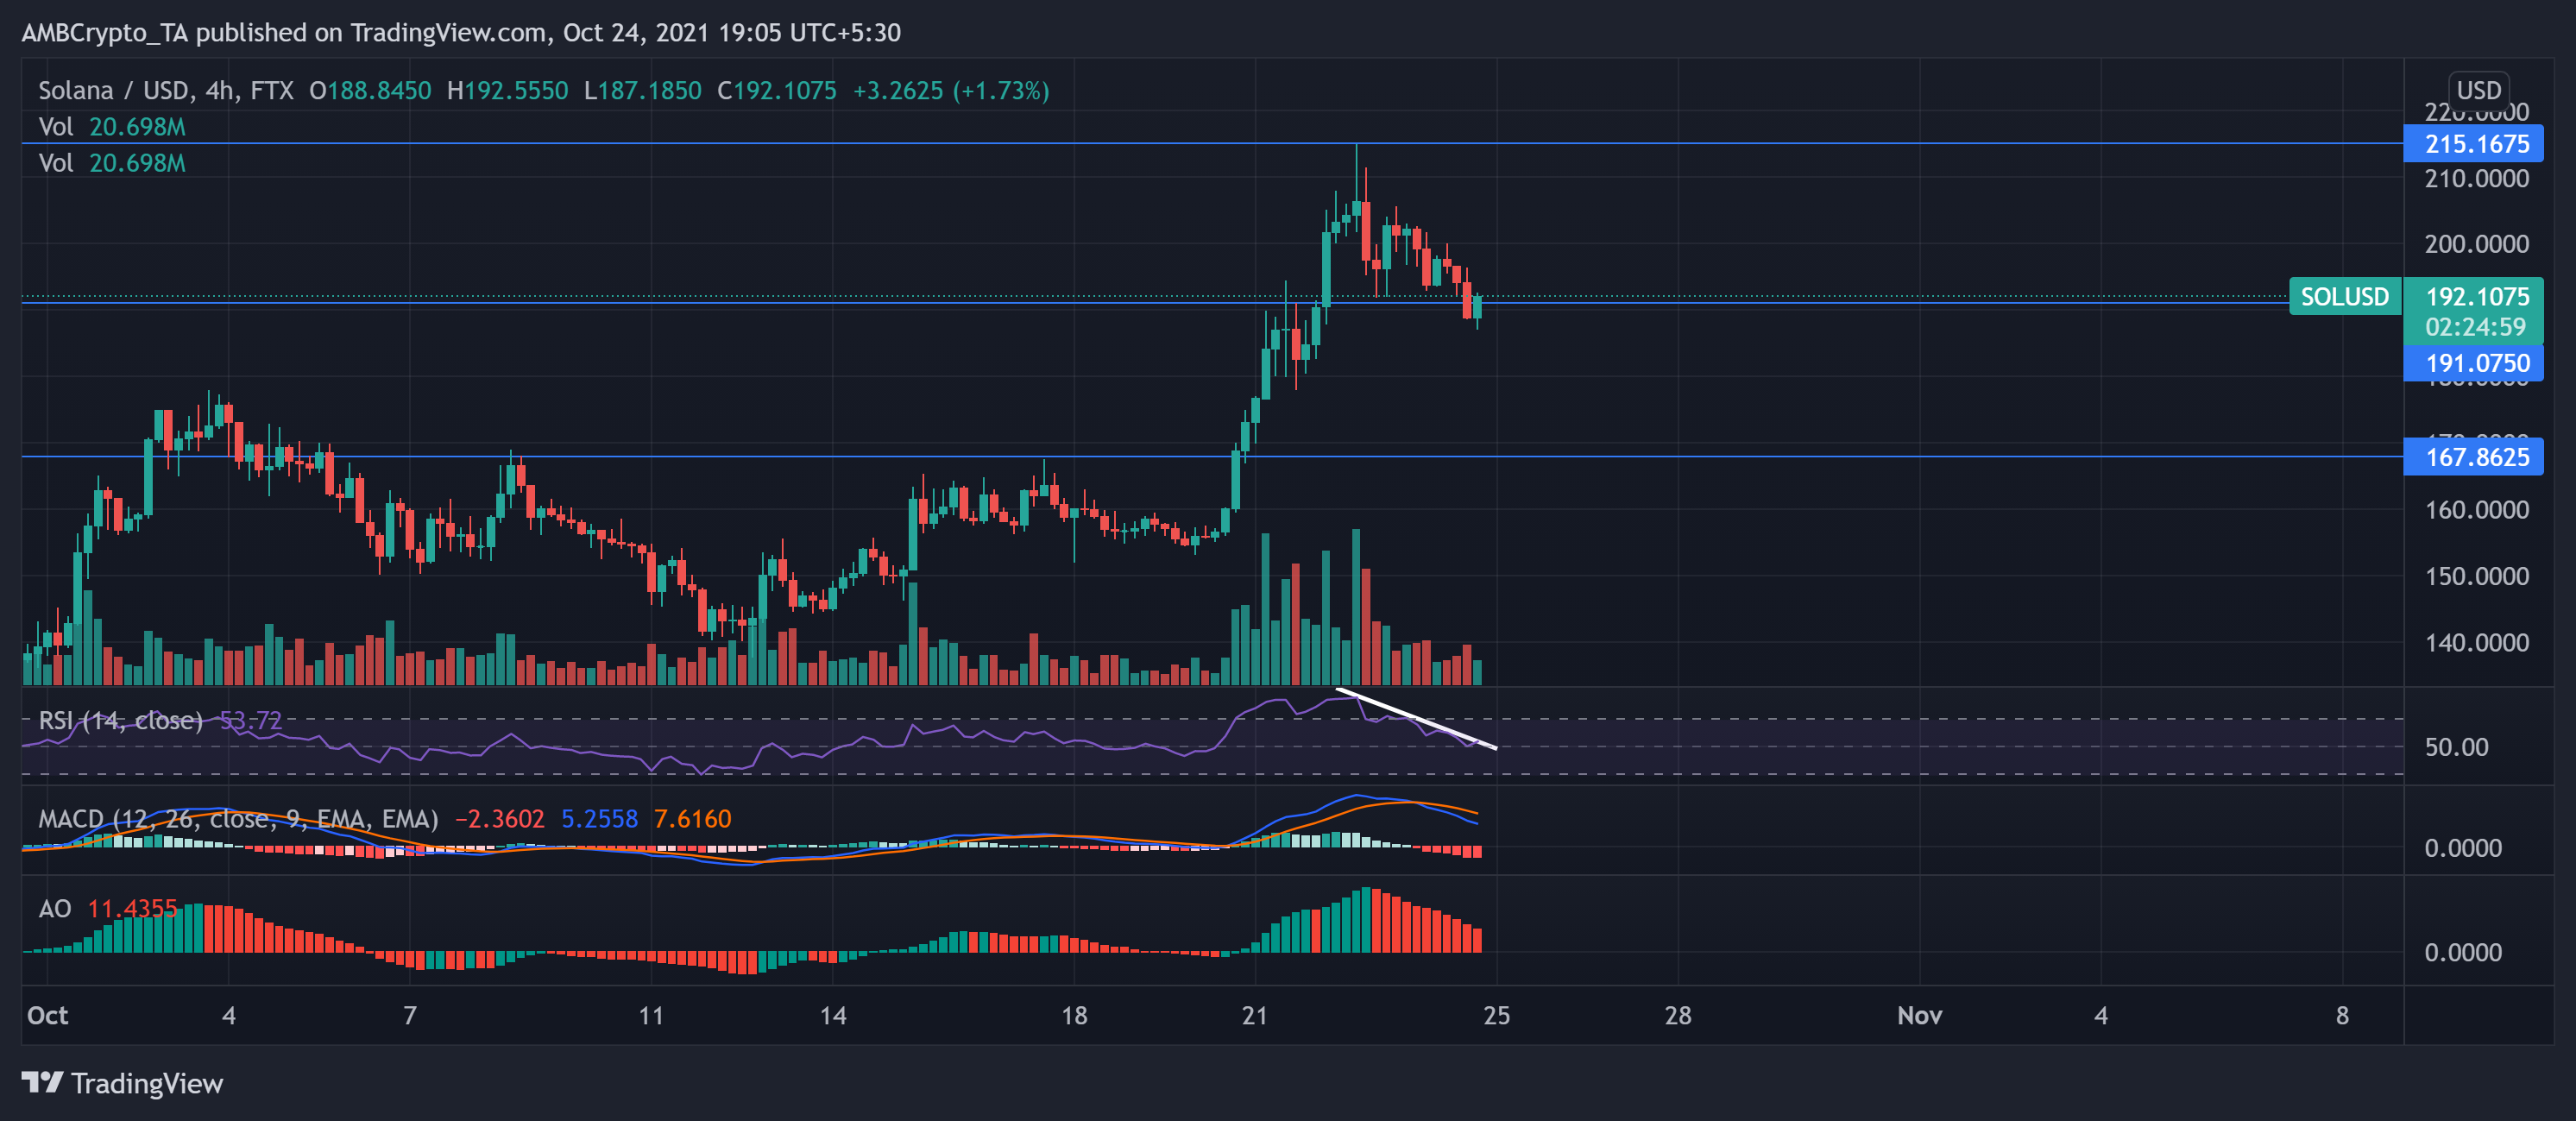Click the TradingView logo icon
2576x1121 pixels.
(42, 1083)
